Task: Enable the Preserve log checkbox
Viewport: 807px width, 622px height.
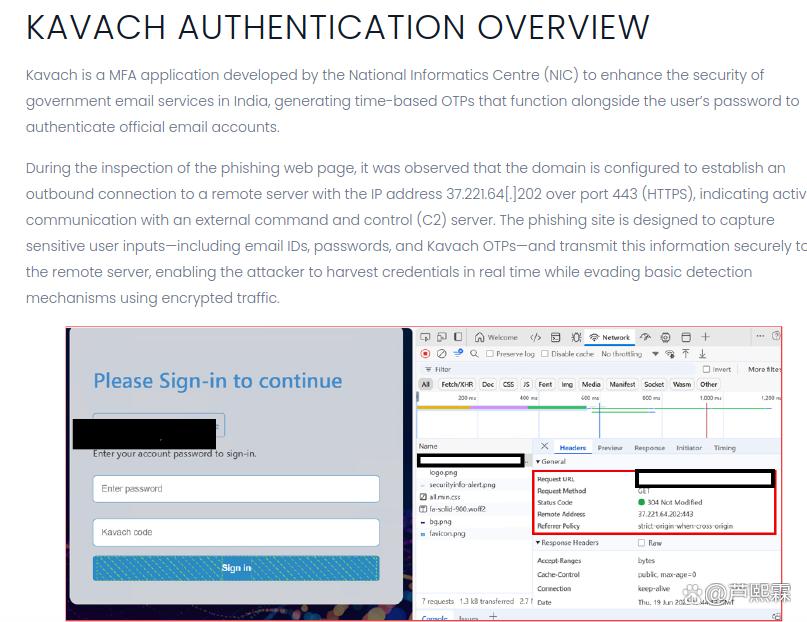Action: click(490, 353)
